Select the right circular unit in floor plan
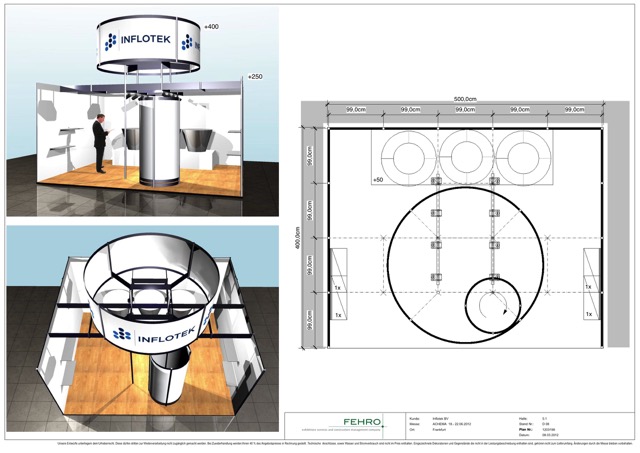The height and width of the screenshot is (453, 640). coord(523,154)
